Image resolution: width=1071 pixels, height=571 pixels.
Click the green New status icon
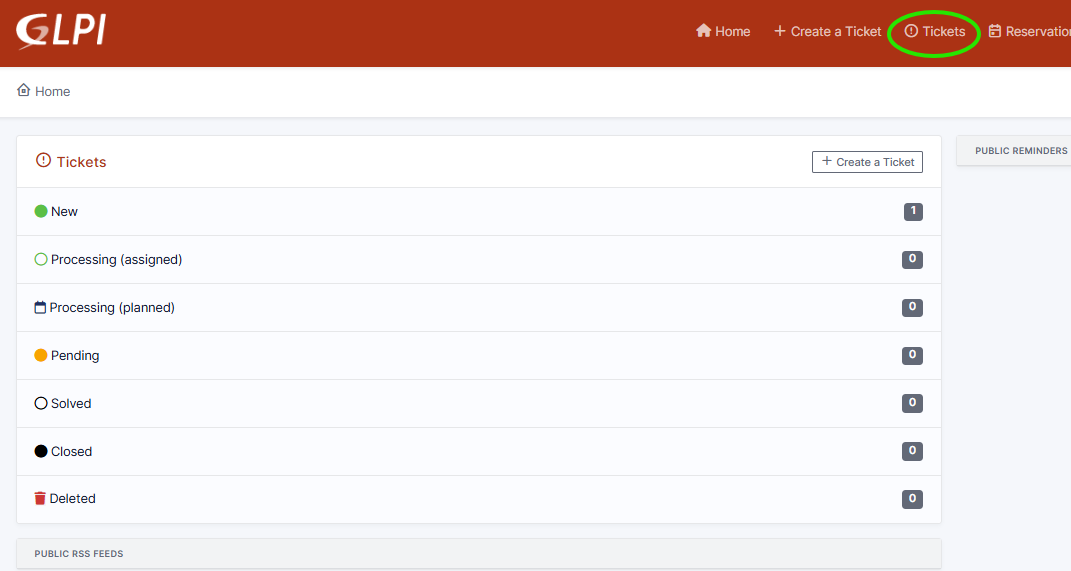(x=41, y=211)
